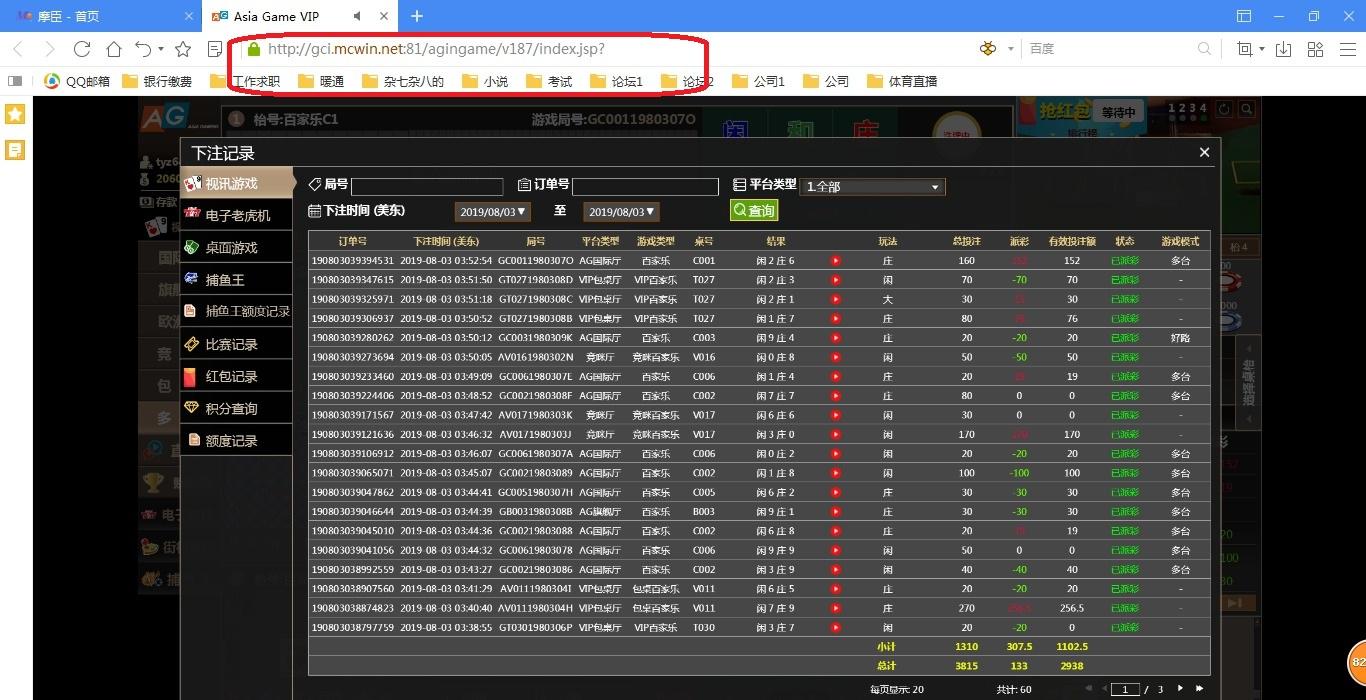
Task: Jump to the last page of records
Action: tap(1199, 689)
